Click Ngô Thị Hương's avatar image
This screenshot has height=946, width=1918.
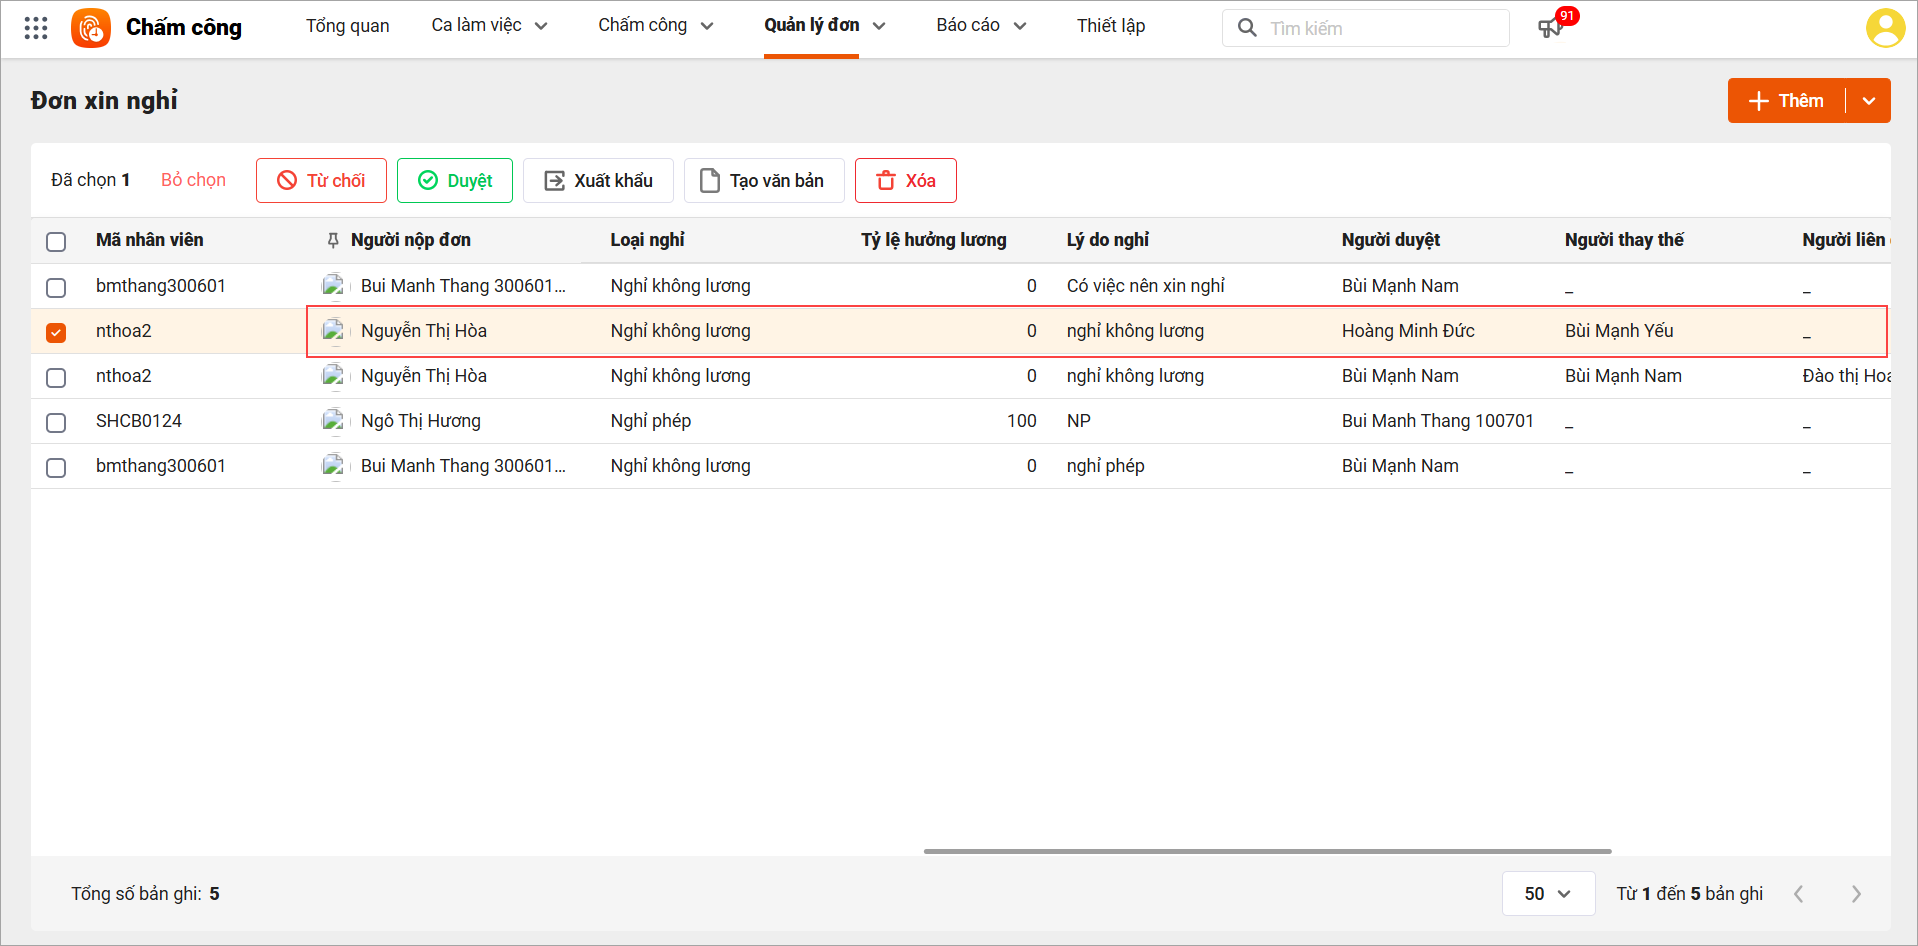[333, 421]
